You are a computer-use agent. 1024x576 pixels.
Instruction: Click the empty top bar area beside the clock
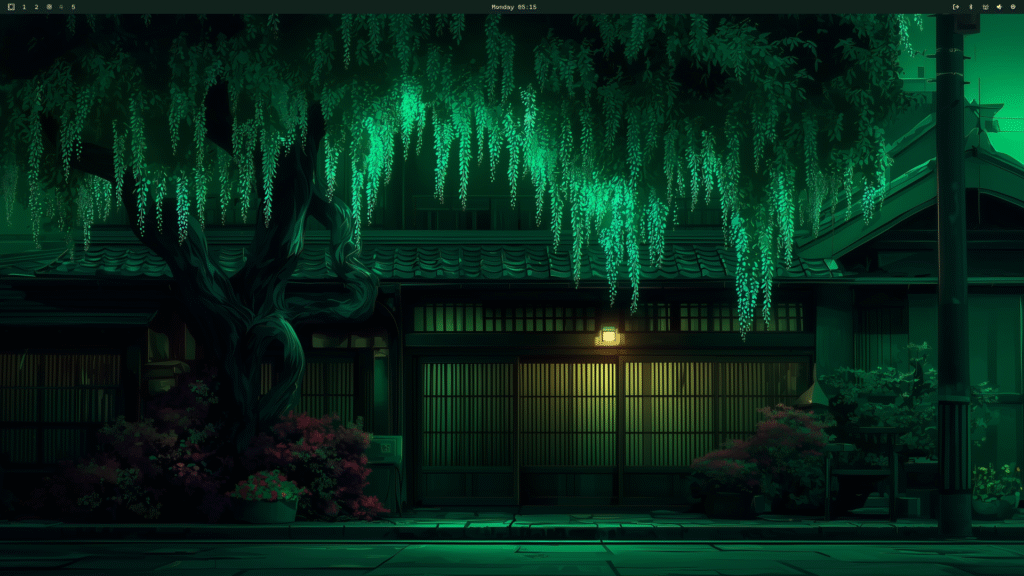tap(700, 7)
